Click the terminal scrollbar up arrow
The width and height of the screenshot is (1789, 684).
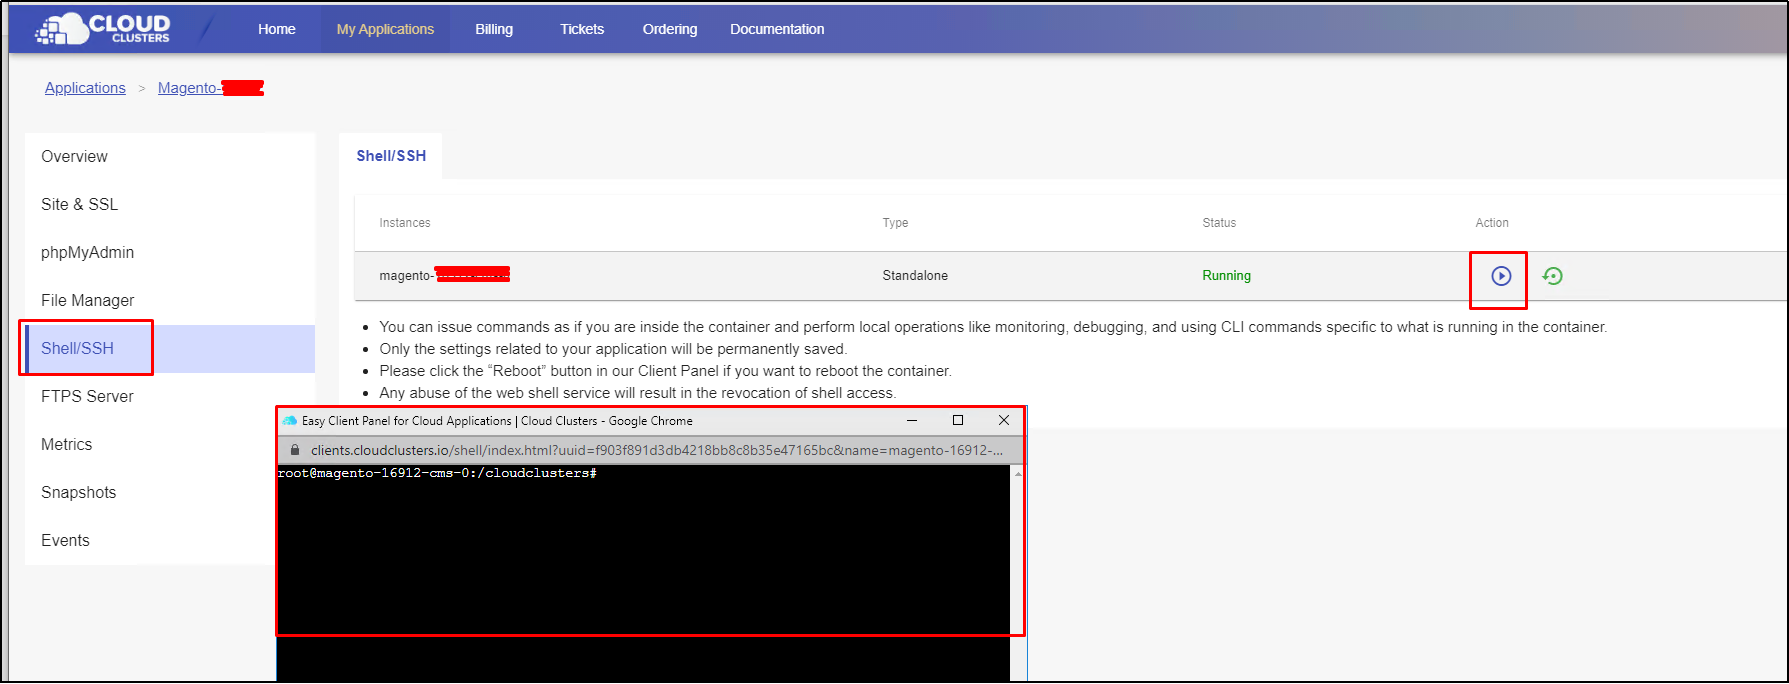(1018, 474)
